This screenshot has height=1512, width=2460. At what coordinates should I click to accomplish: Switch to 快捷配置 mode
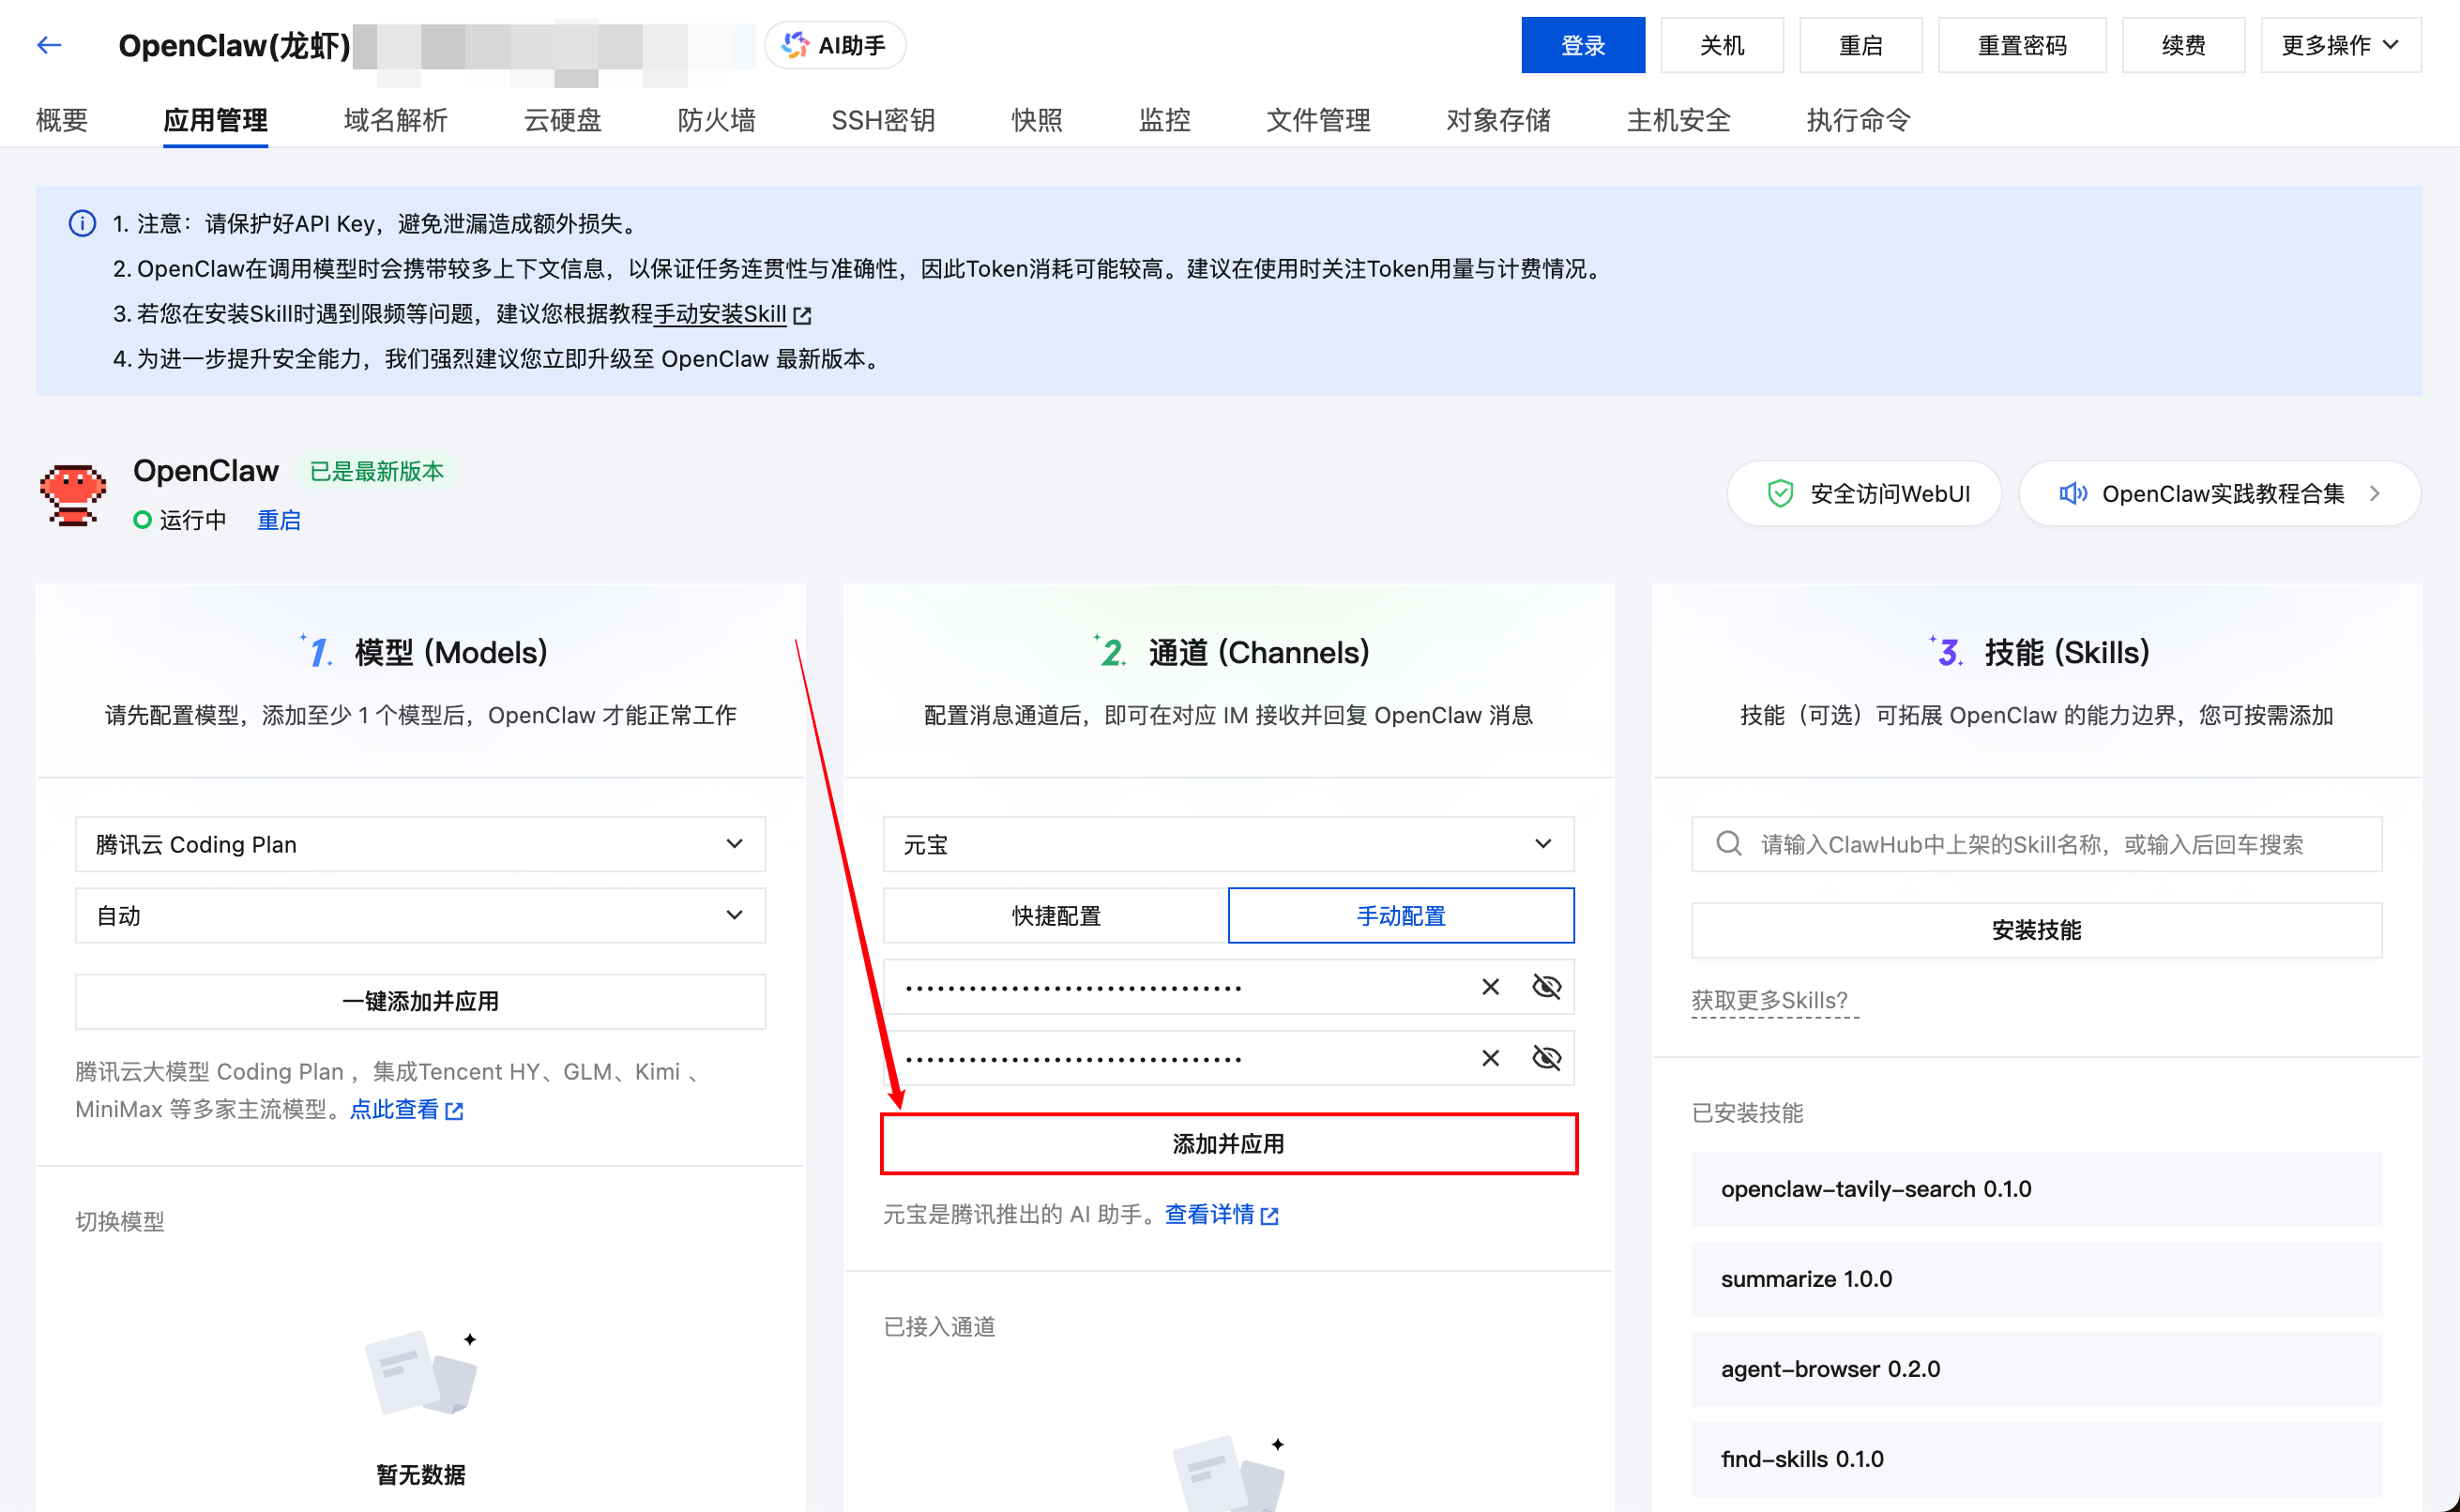coord(1056,915)
